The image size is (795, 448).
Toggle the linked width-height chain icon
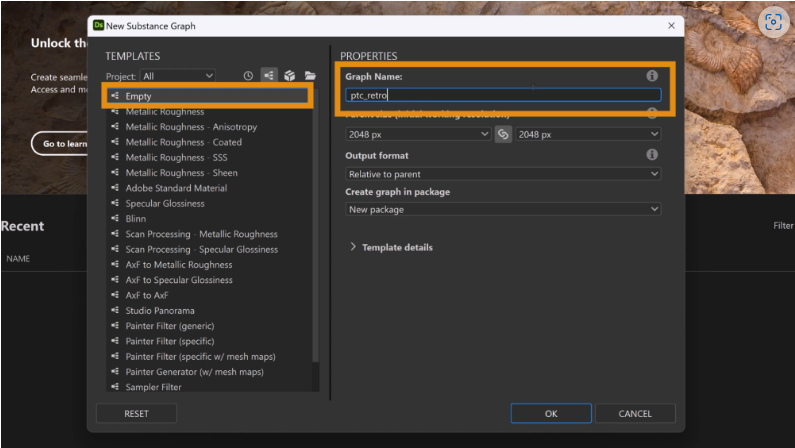click(503, 134)
